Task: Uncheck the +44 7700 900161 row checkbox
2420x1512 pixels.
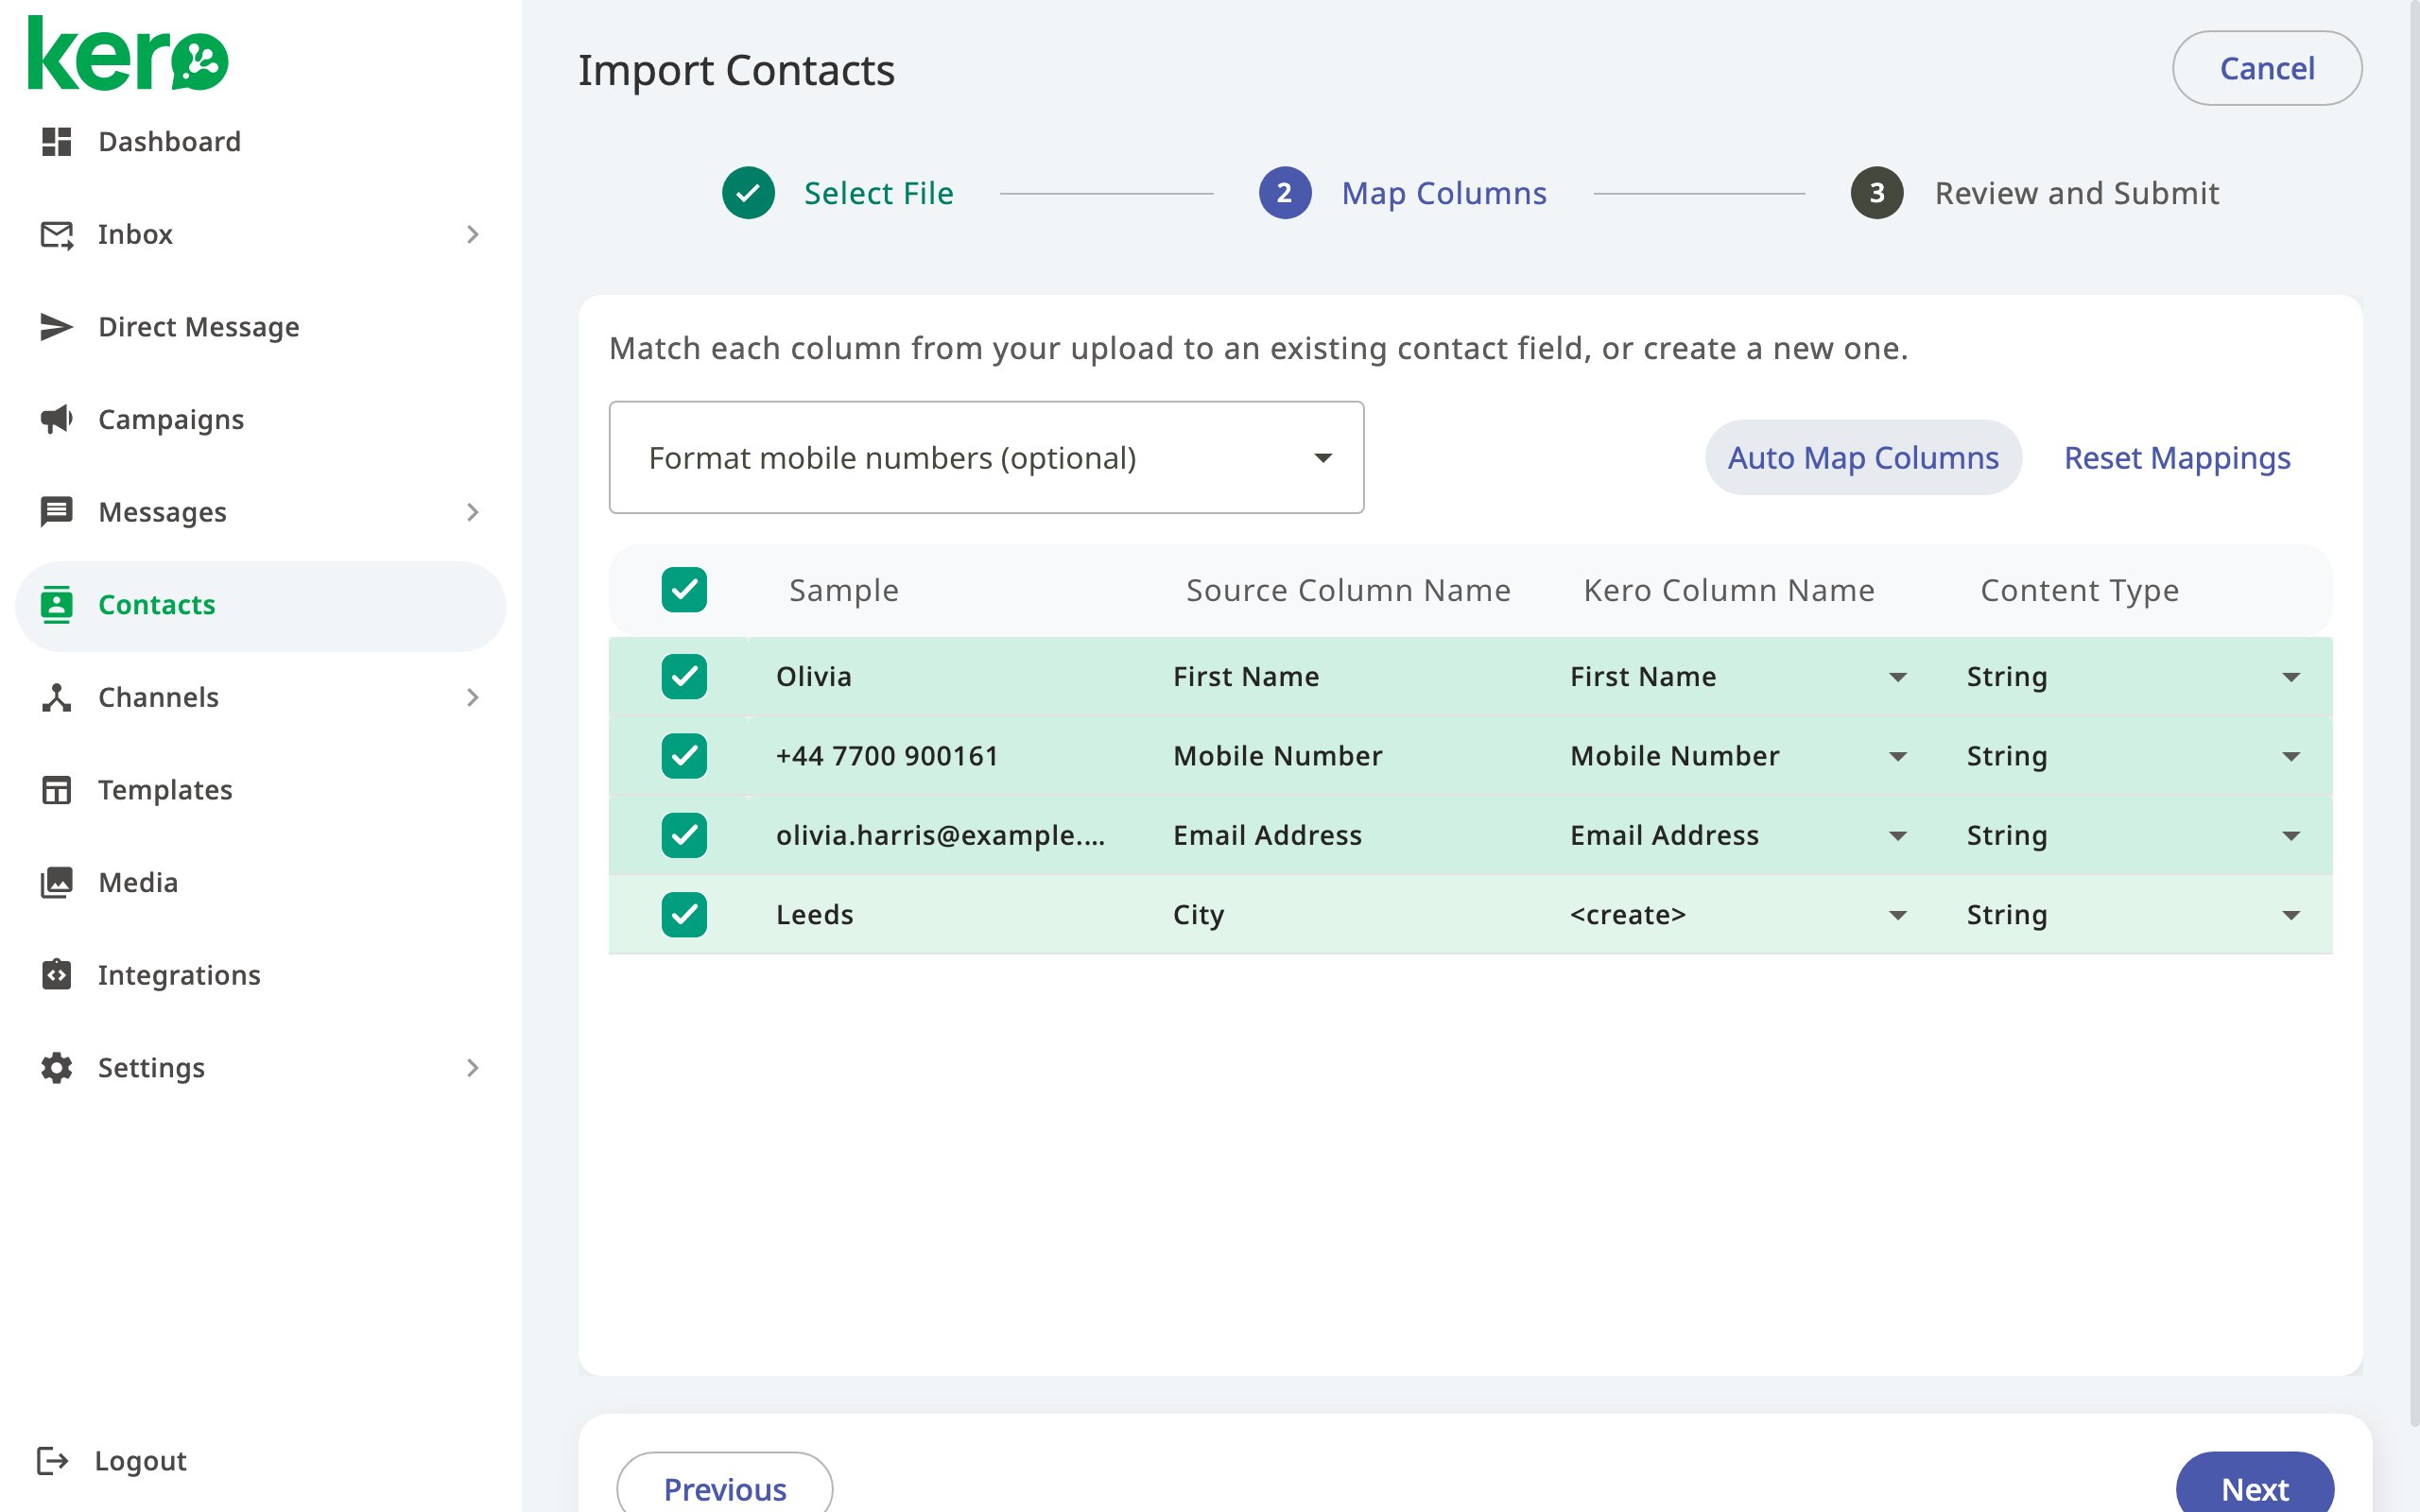Action: [684, 756]
